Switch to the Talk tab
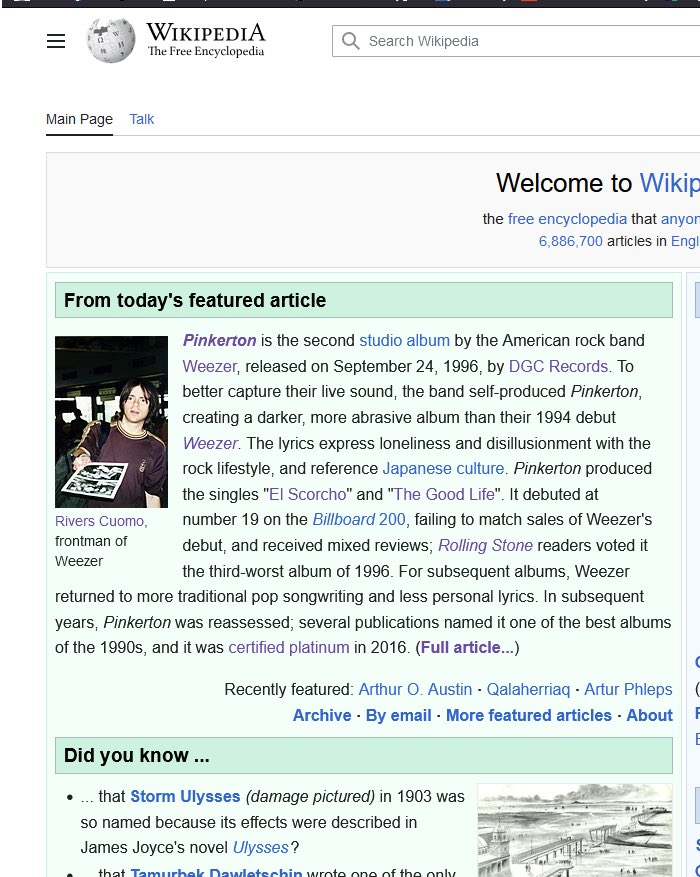This screenshot has width=700, height=877. tap(141, 119)
